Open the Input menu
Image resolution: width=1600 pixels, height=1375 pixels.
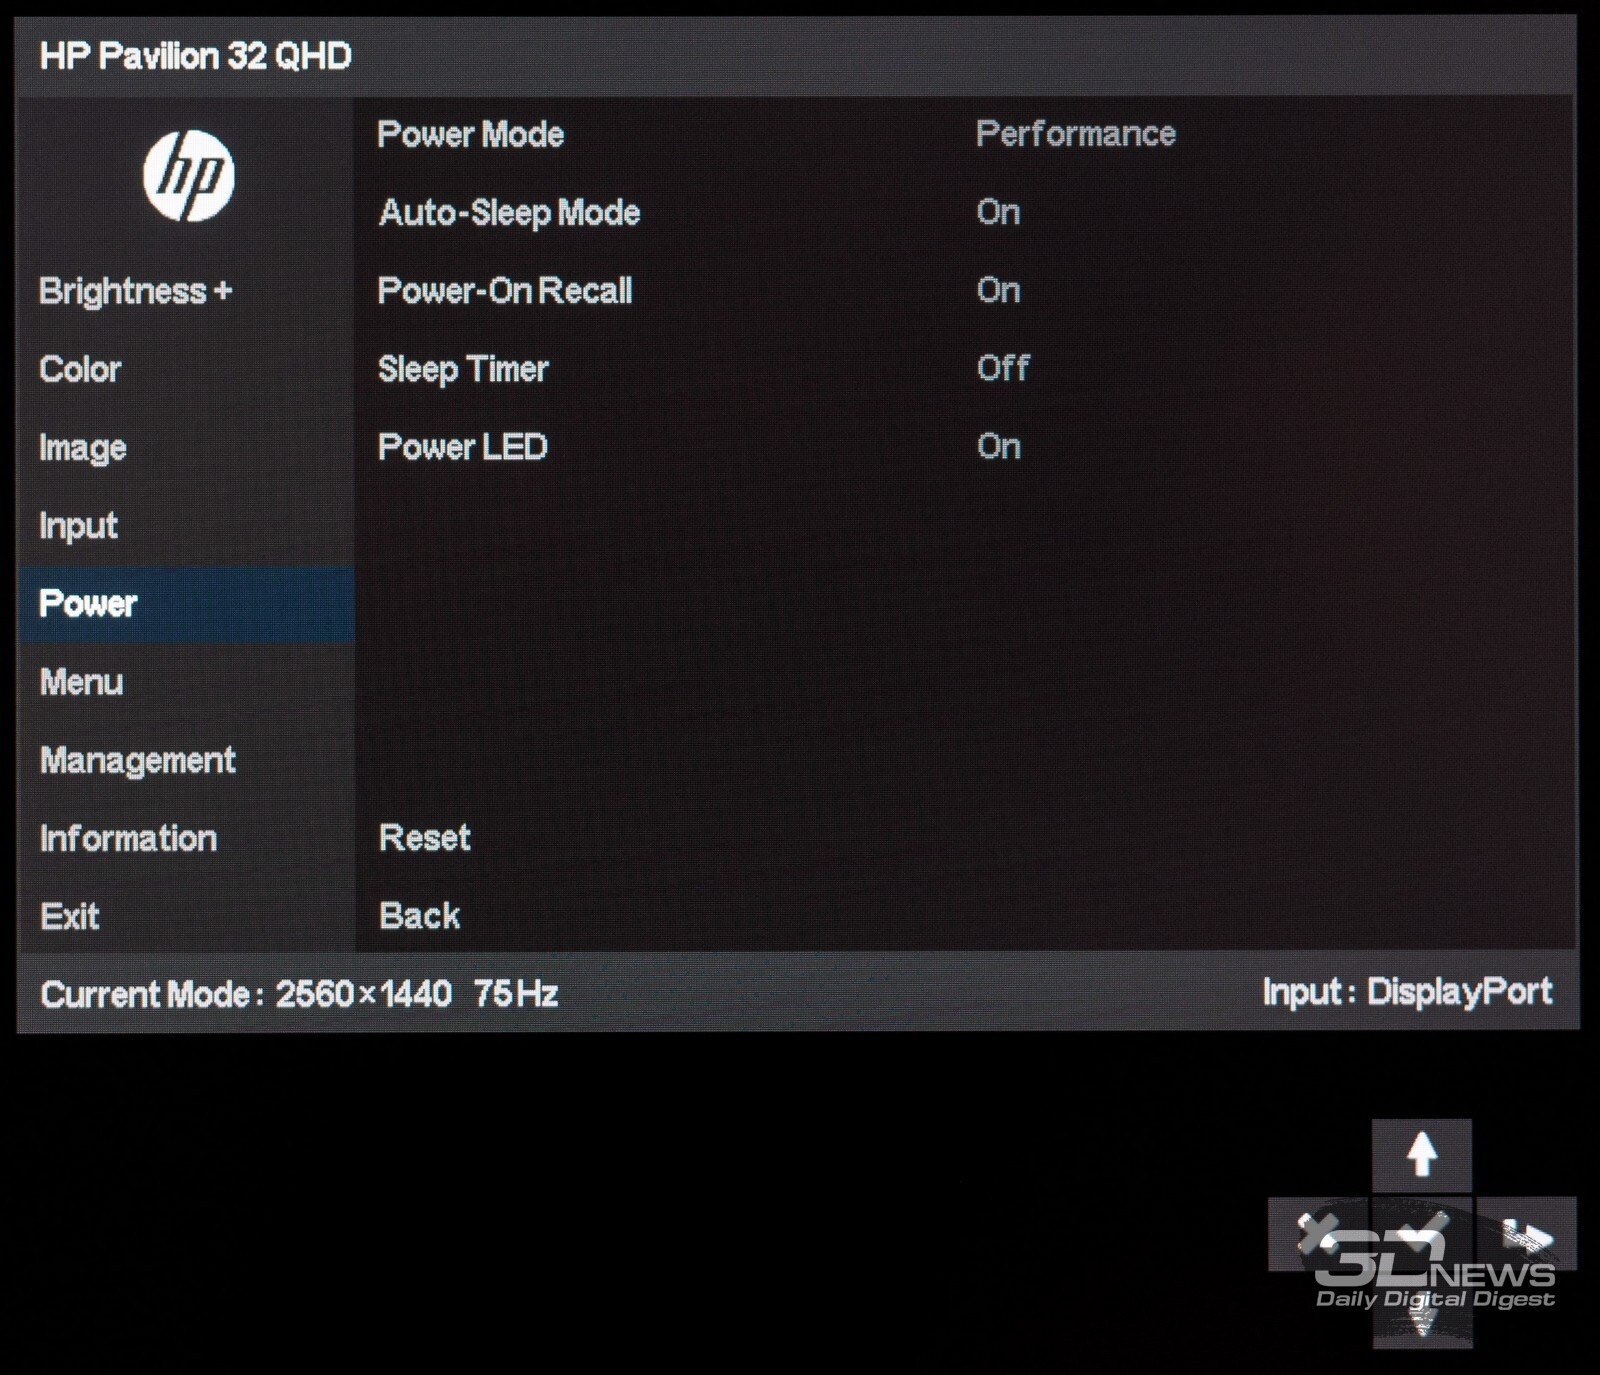[x=79, y=526]
